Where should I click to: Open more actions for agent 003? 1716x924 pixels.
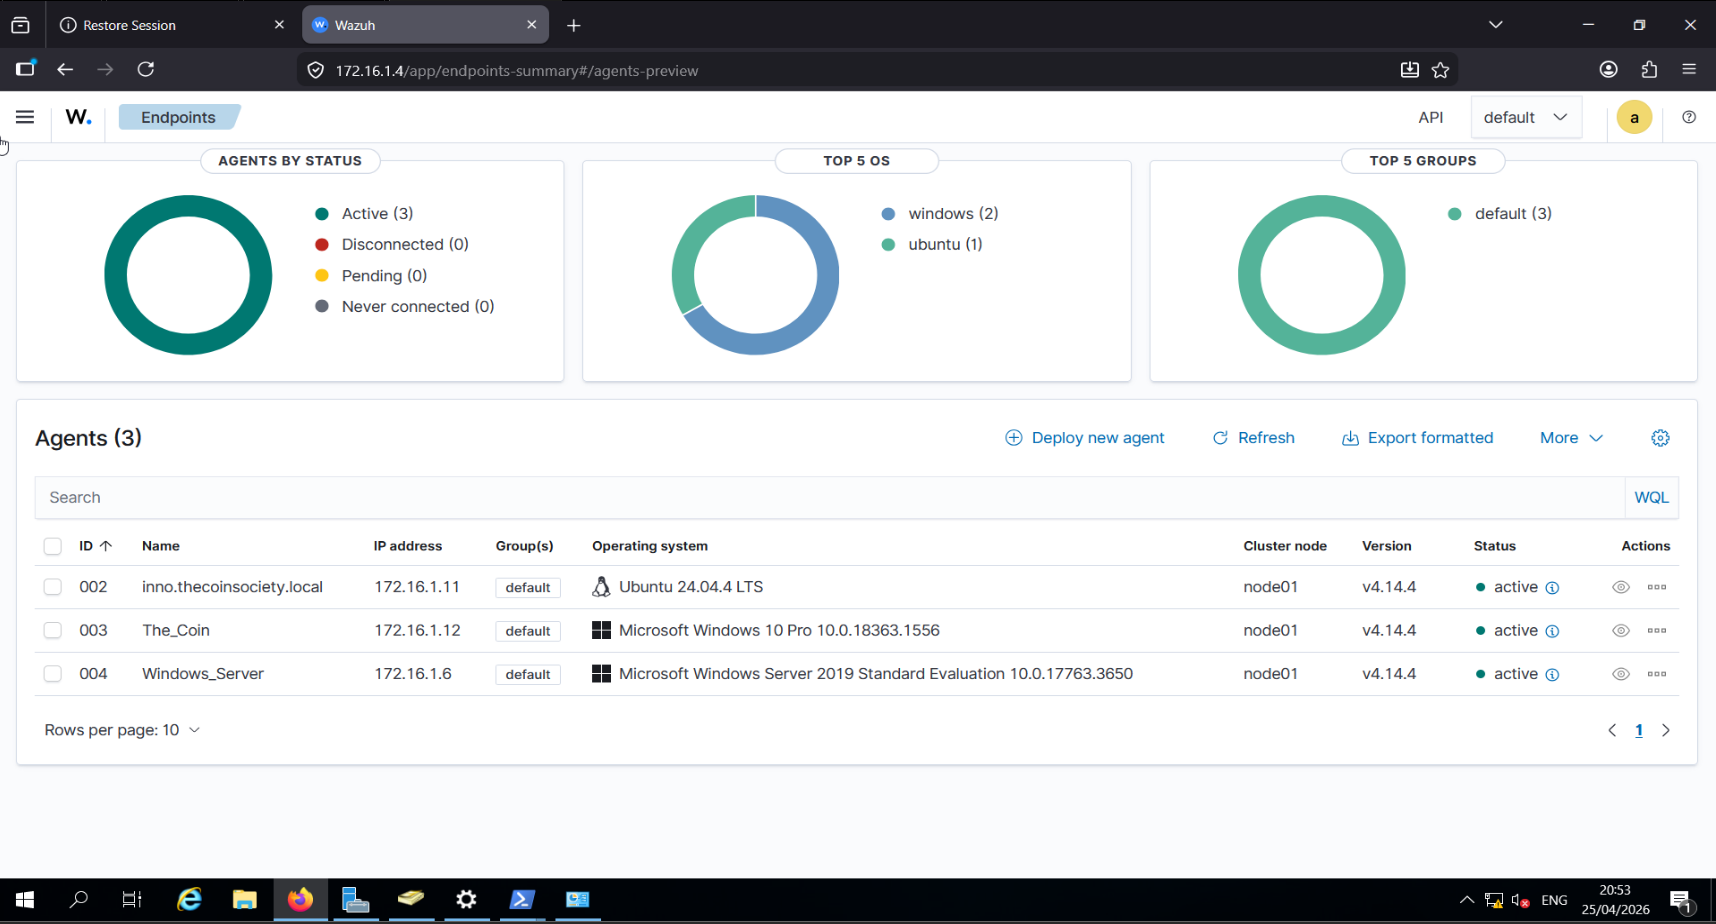[x=1657, y=631]
